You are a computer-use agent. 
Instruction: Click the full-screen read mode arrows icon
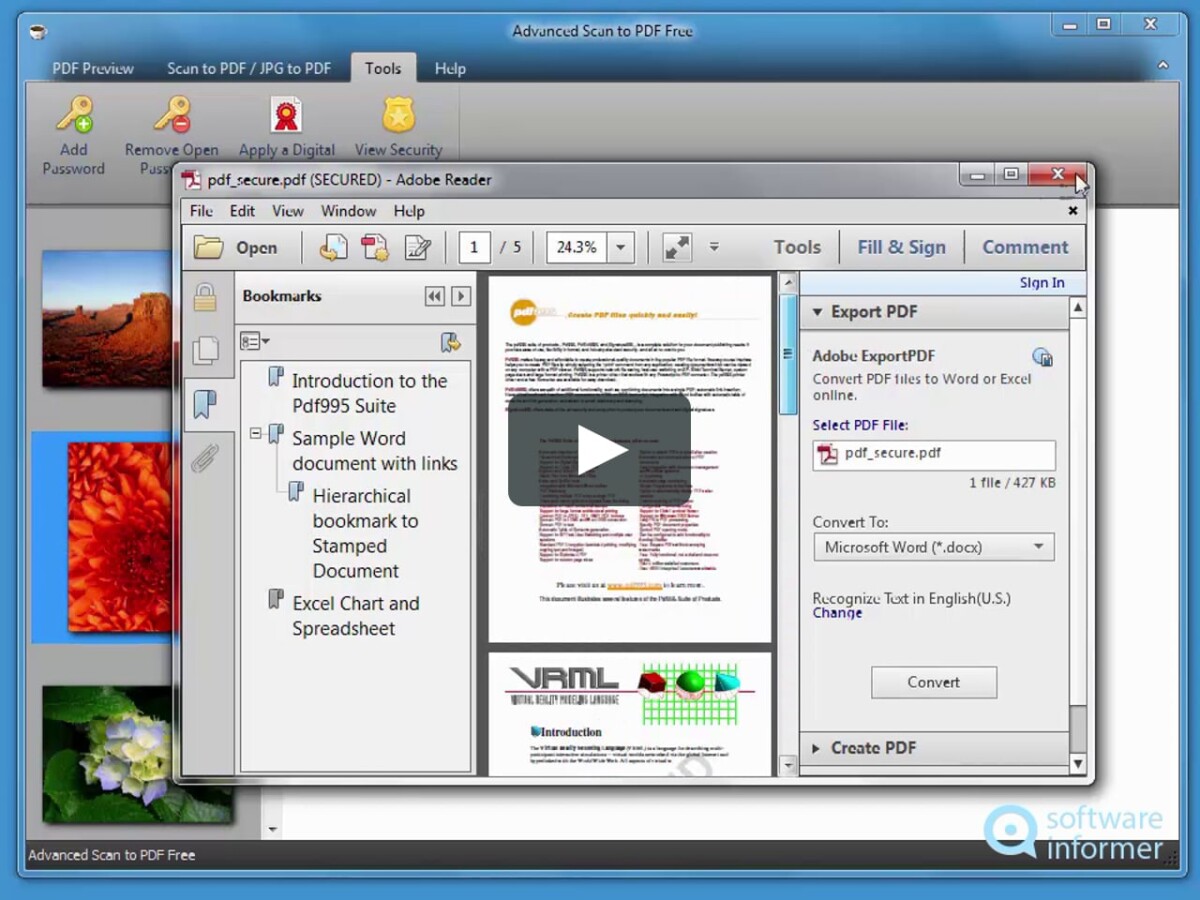point(677,247)
